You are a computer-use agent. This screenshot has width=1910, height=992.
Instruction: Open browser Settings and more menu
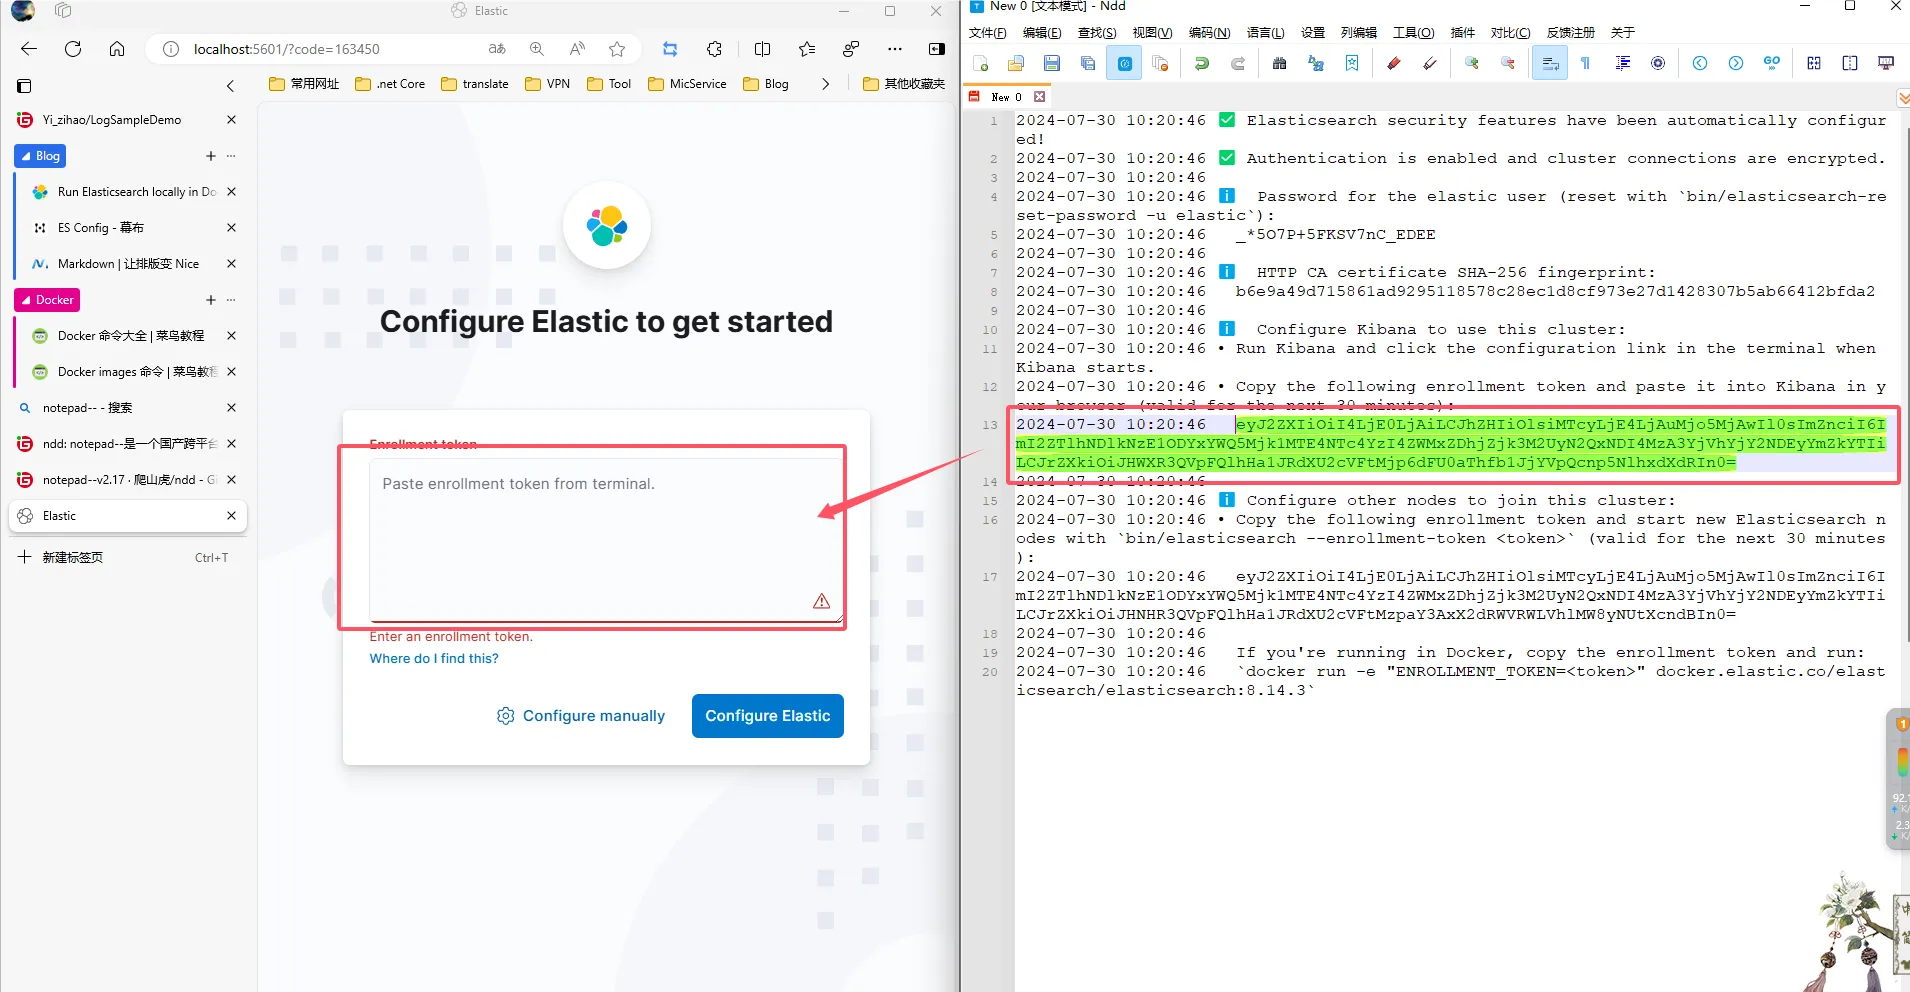click(895, 49)
